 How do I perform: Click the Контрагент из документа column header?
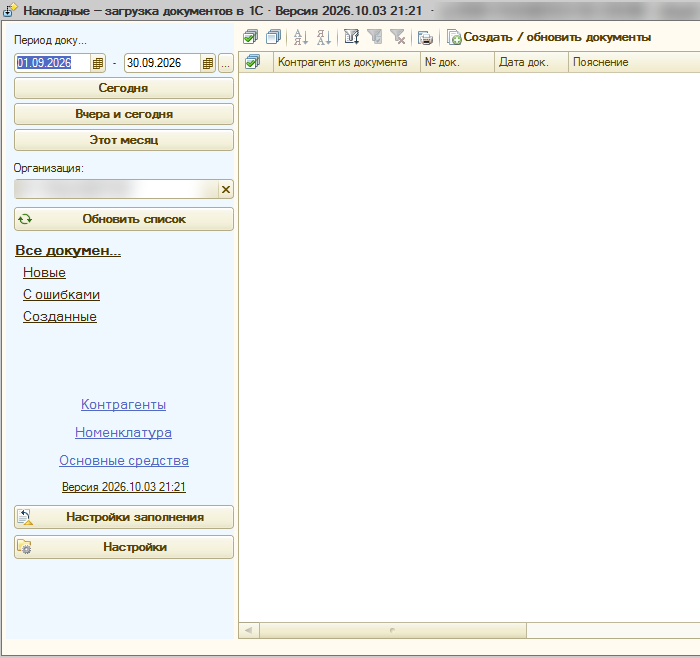[x=347, y=62]
